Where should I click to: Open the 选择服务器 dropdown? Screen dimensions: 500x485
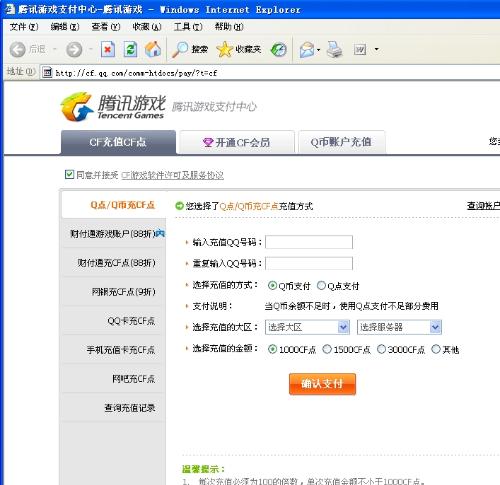pos(399,327)
